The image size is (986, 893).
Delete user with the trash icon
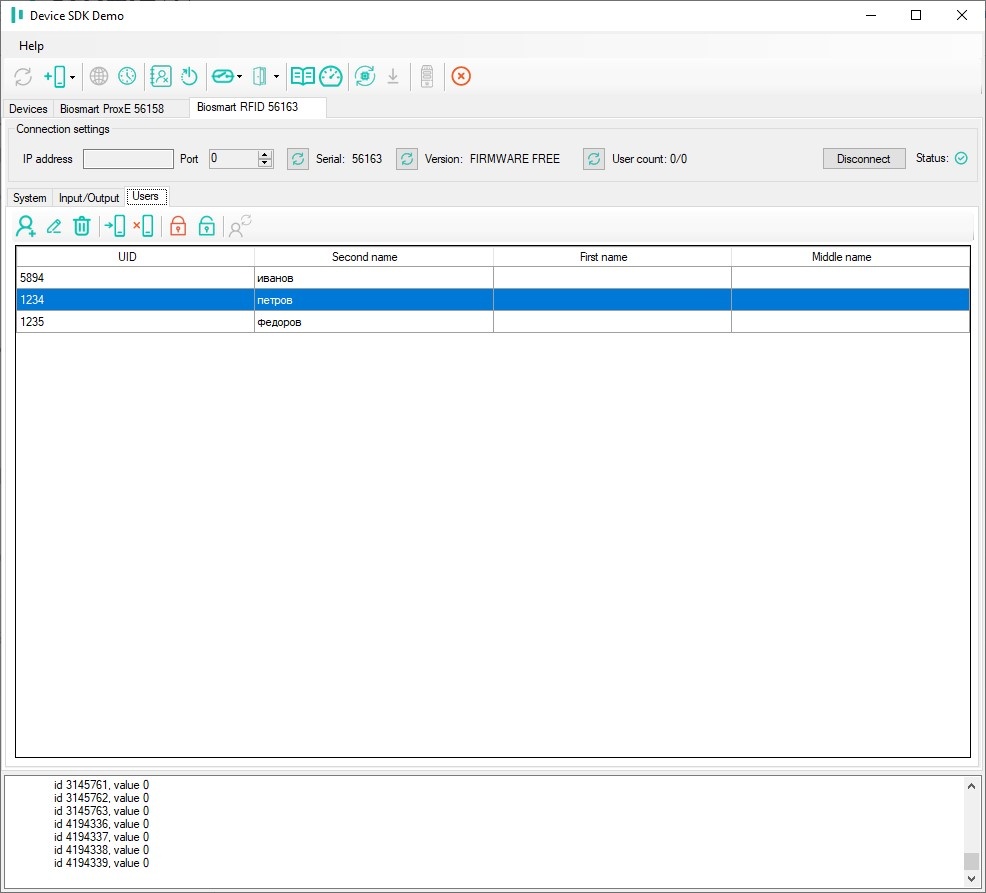82,226
